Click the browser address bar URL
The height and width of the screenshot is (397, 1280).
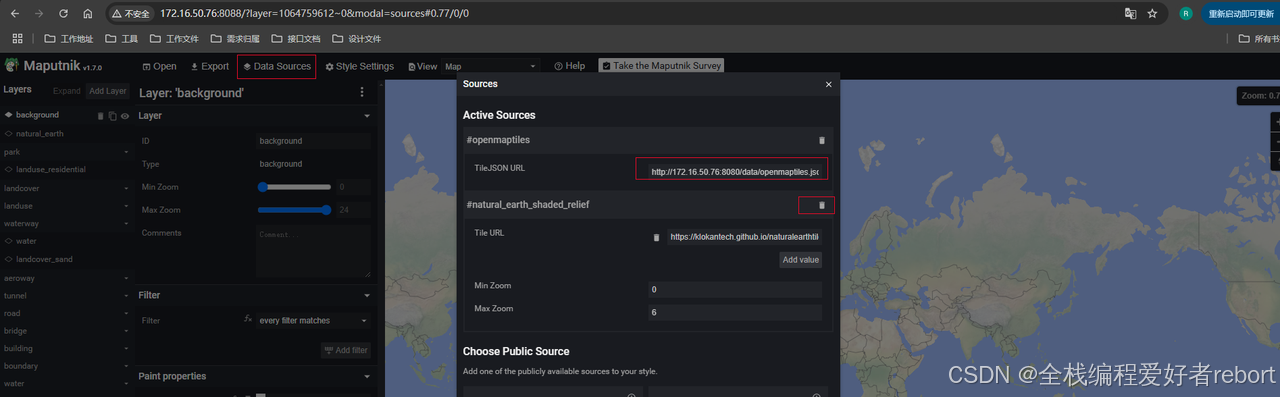point(314,14)
